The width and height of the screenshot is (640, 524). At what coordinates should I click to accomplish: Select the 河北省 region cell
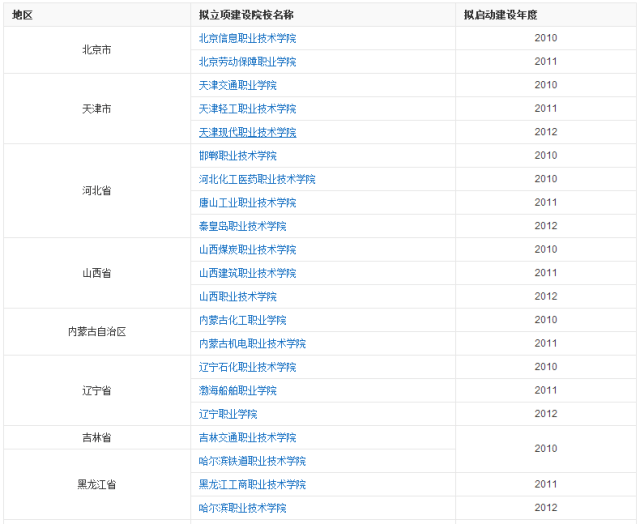point(97,191)
